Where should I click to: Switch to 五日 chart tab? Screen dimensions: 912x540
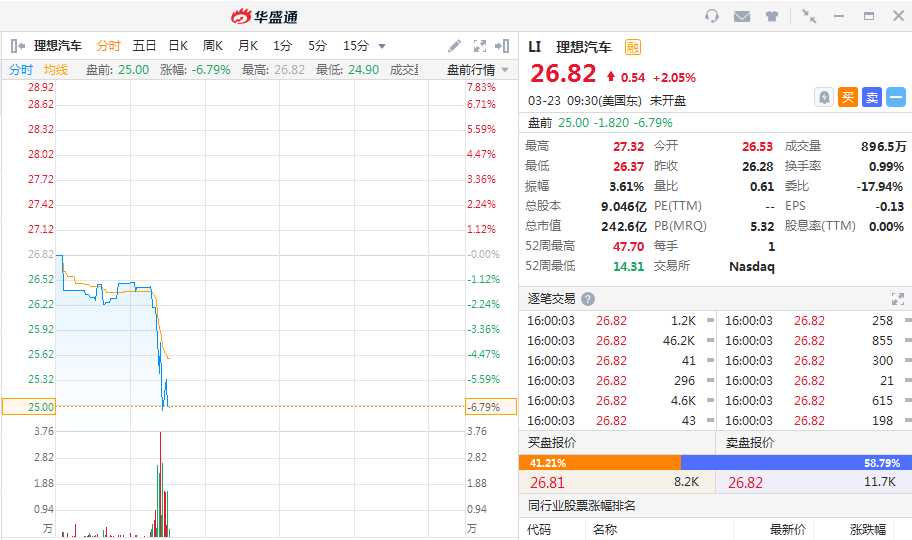click(x=144, y=45)
